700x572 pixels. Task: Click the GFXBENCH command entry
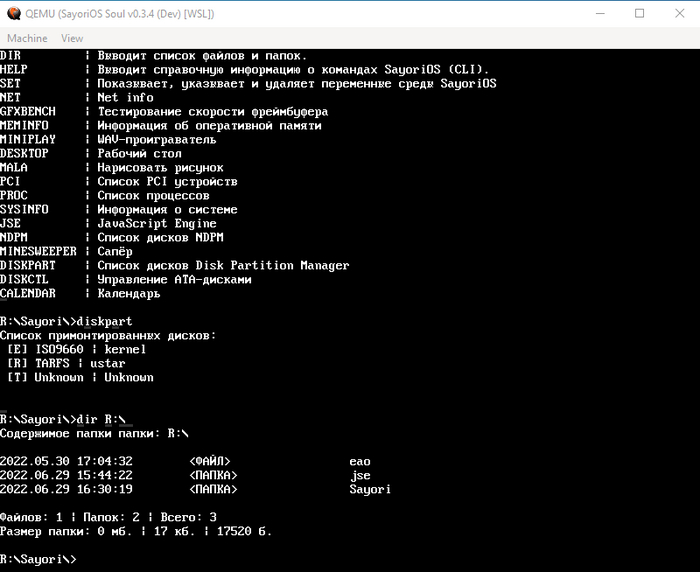28,112
